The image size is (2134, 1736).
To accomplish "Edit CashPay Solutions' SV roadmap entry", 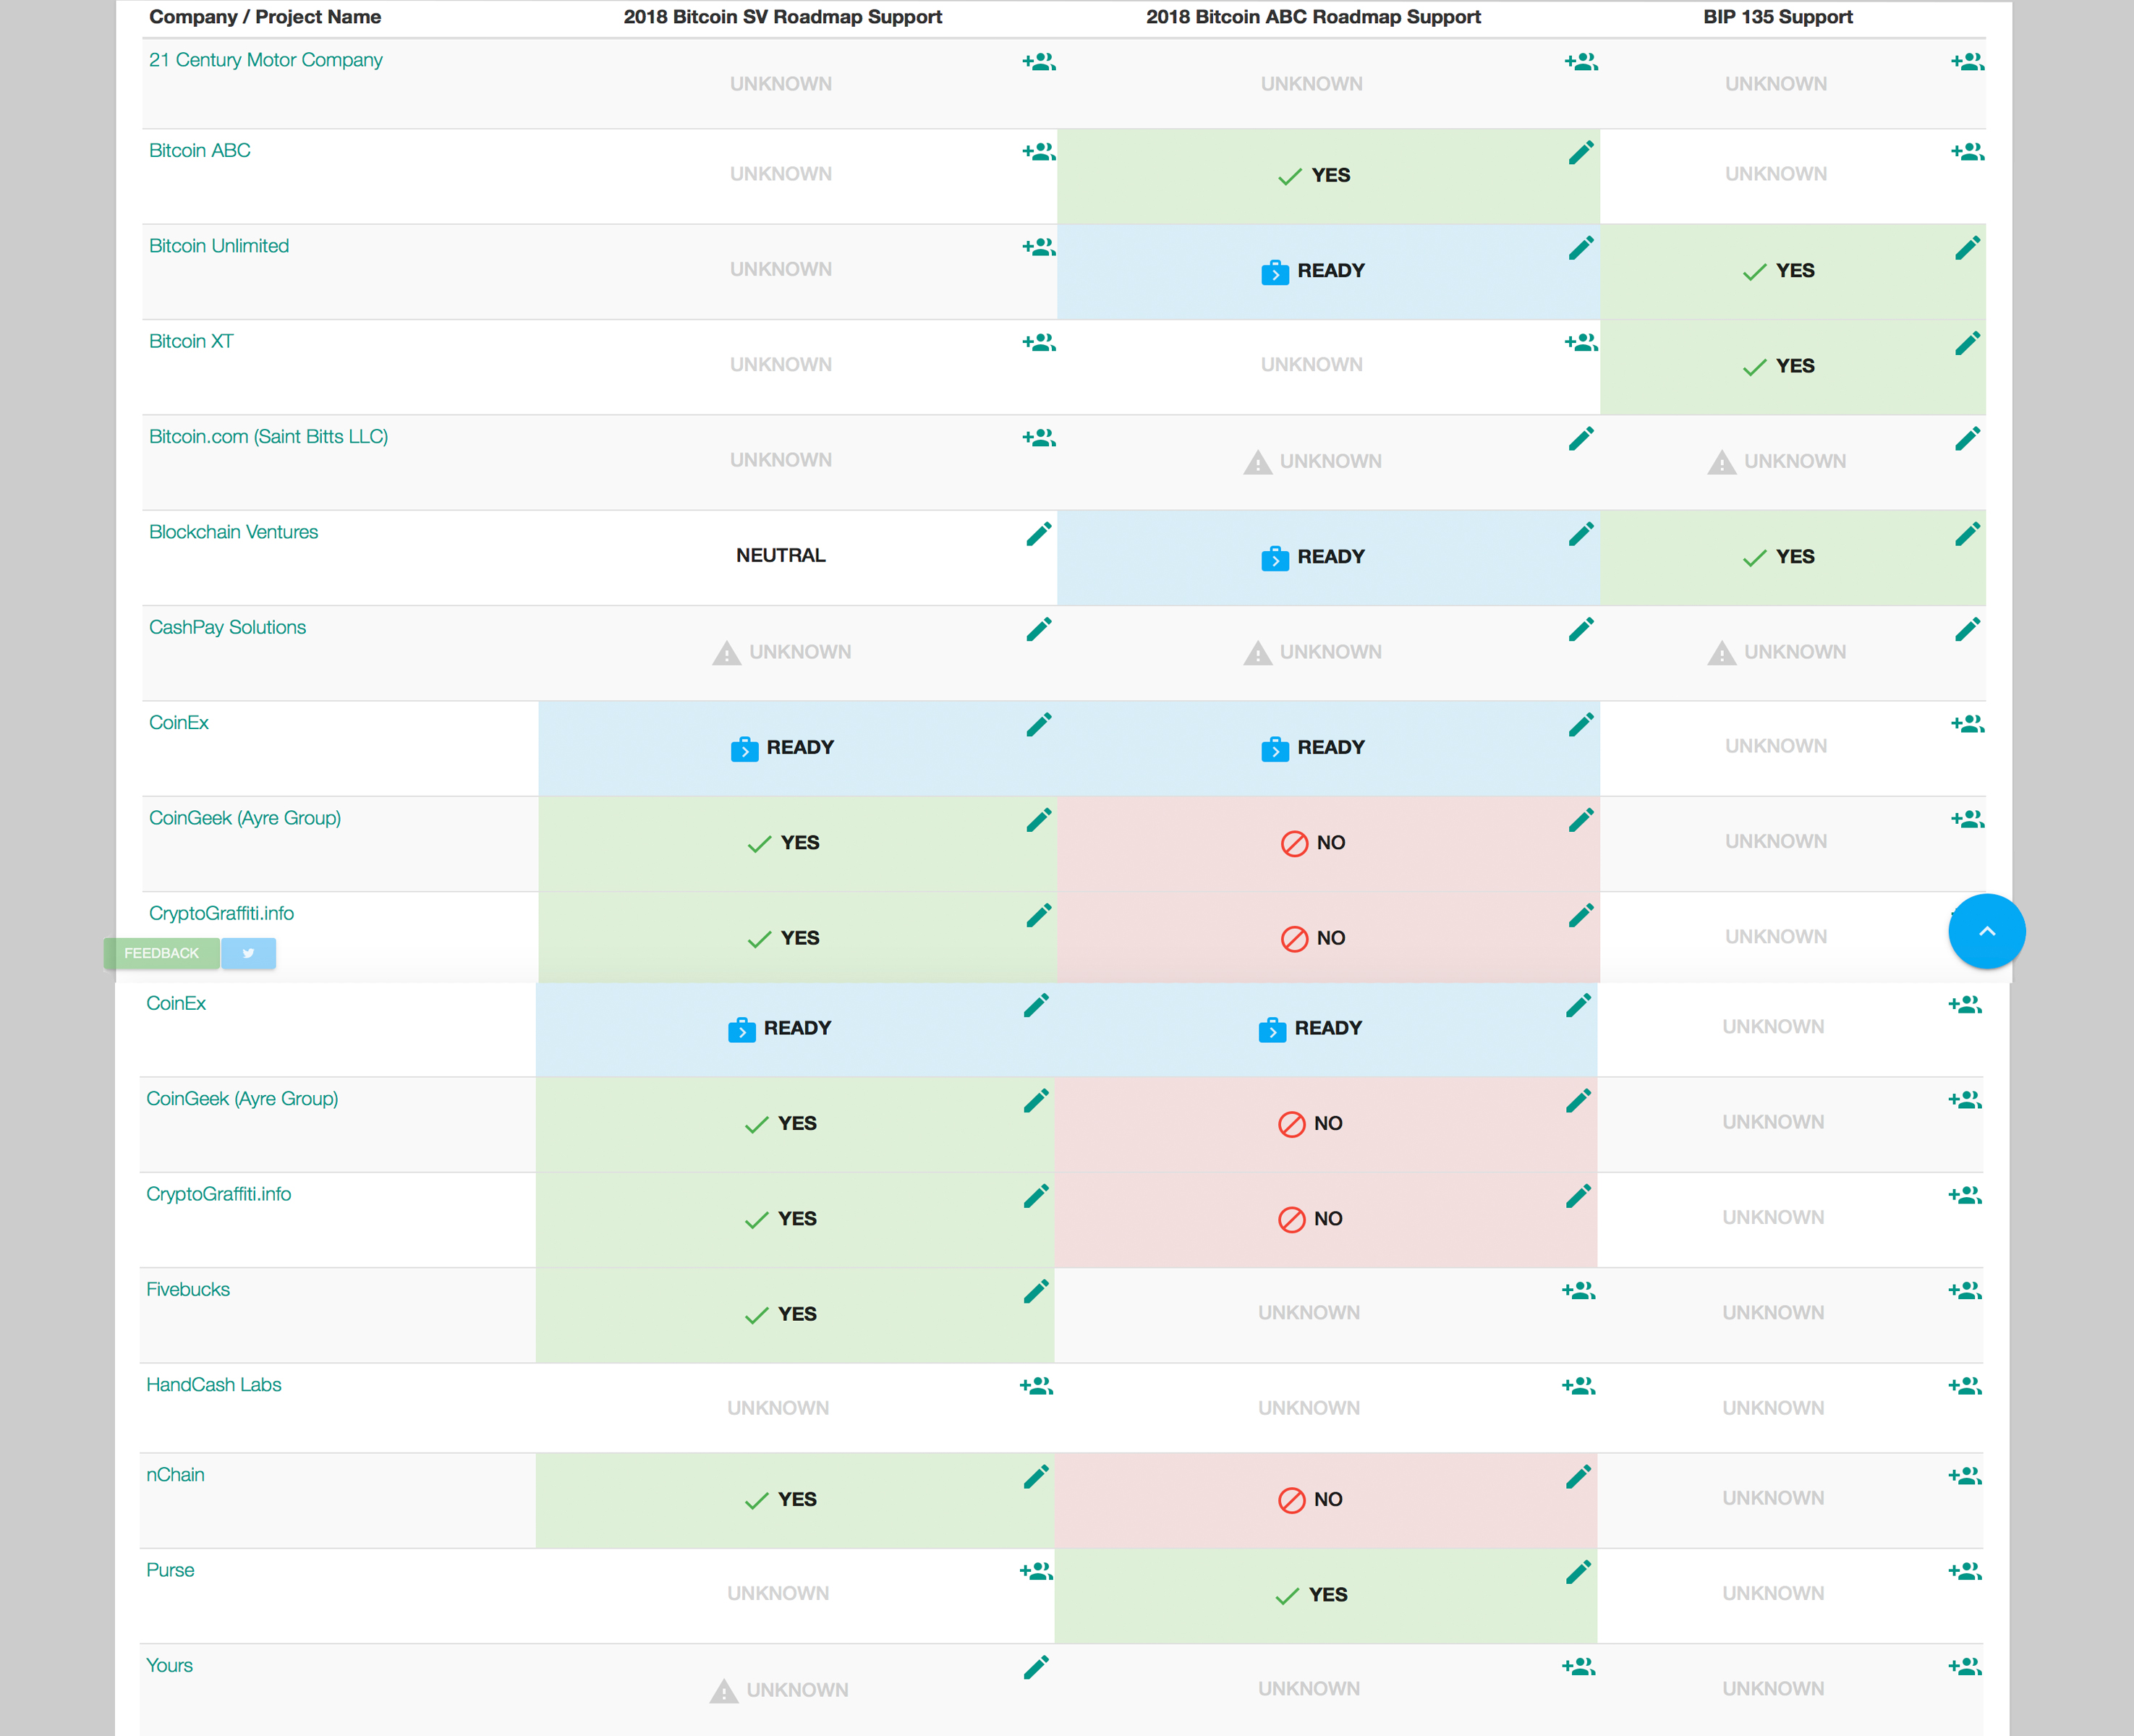I will click(1038, 629).
